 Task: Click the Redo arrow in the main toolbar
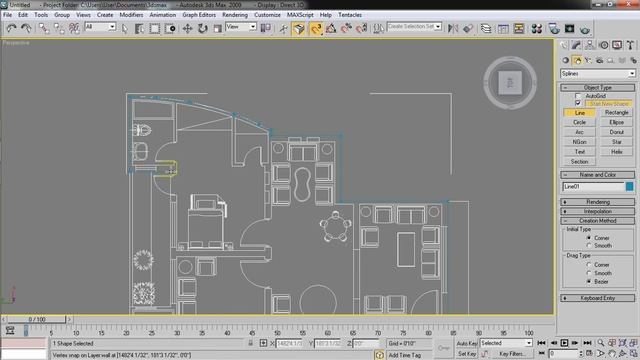[26, 28]
